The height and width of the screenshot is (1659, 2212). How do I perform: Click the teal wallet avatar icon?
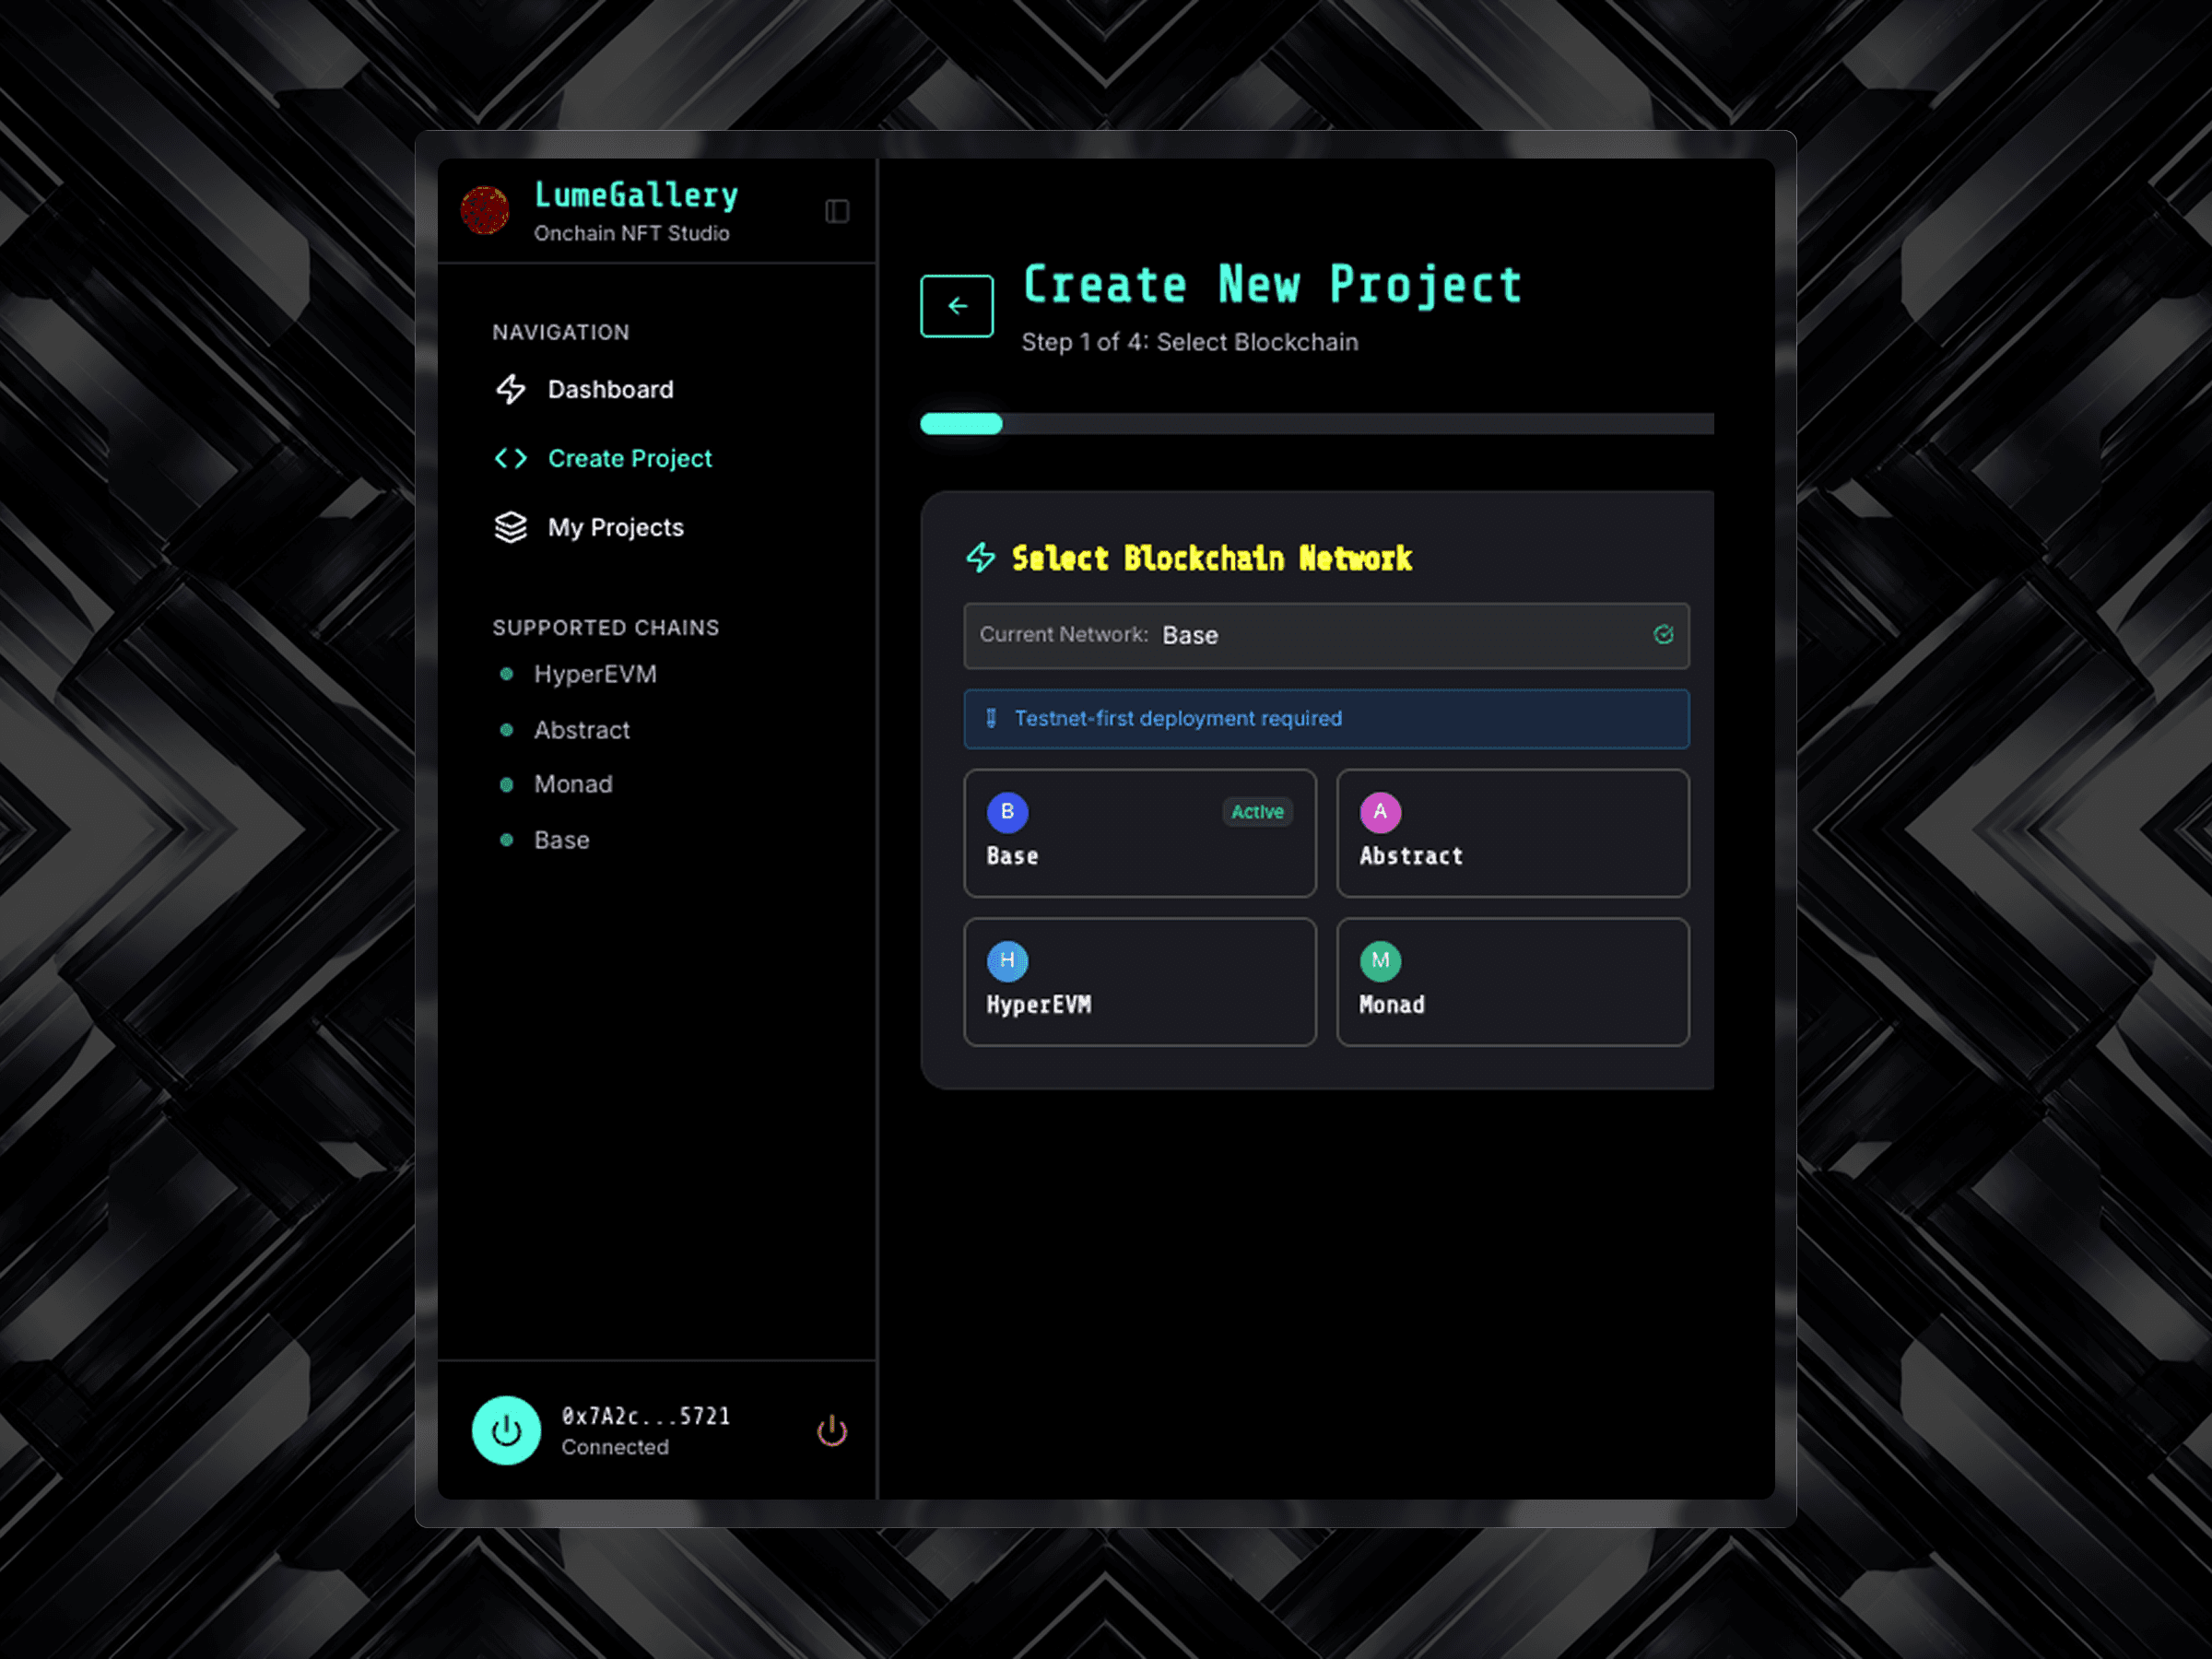[506, 1430]
